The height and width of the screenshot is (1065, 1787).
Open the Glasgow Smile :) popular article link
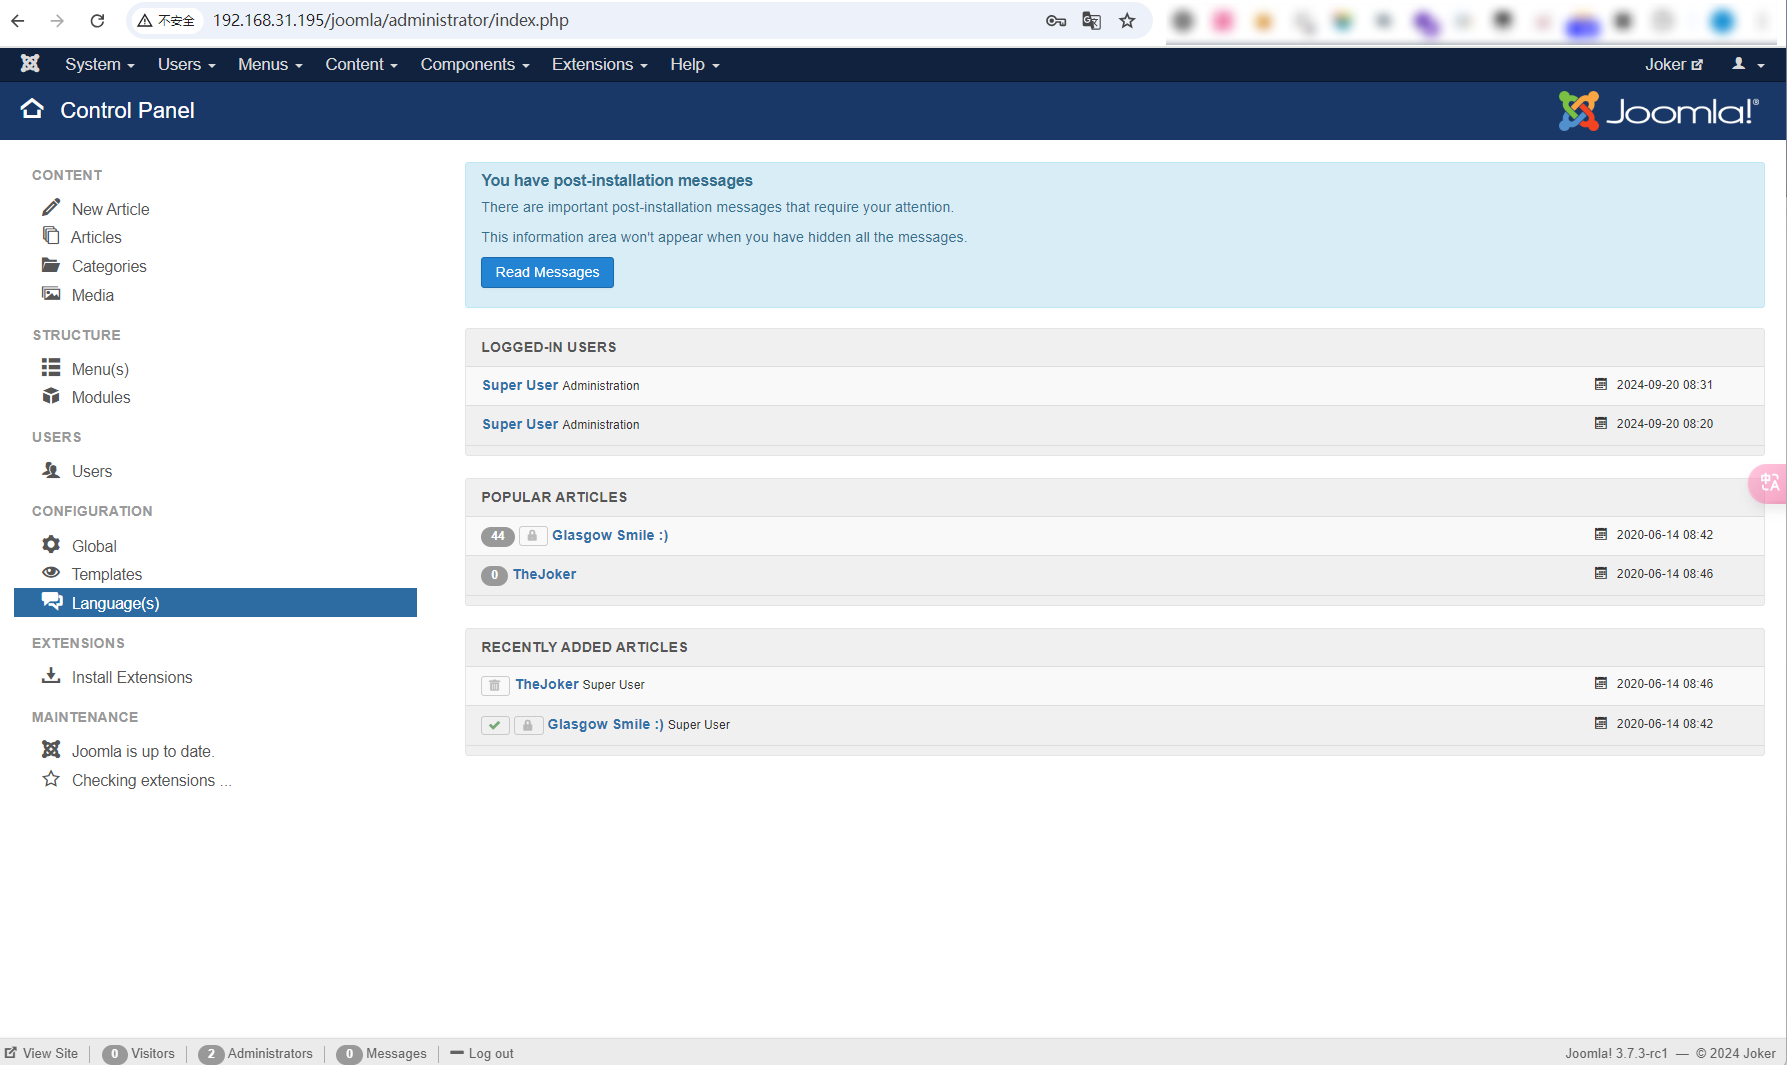610,535
